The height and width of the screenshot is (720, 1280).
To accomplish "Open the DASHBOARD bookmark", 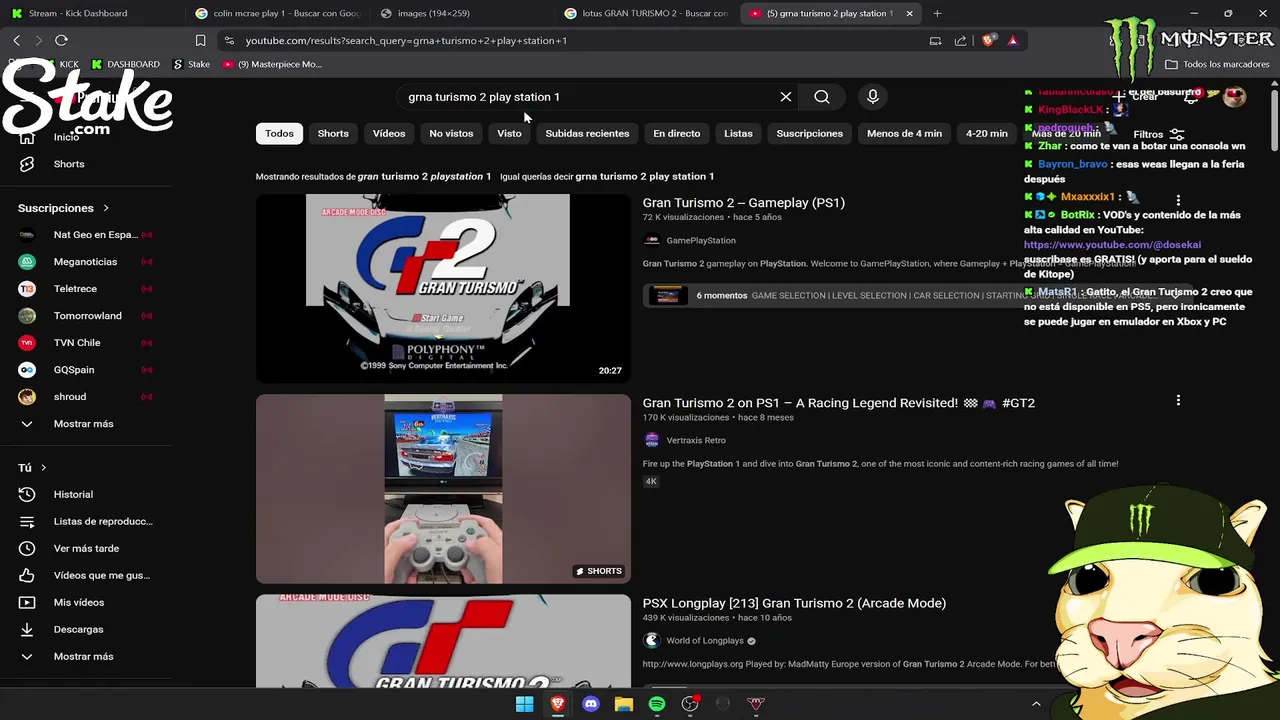I will click(125, 64).
